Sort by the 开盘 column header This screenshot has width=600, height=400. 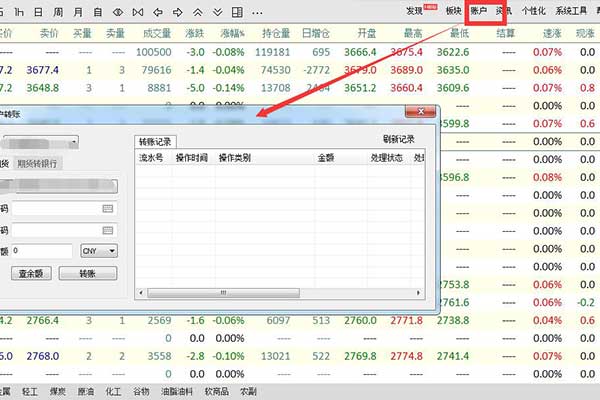tap(367, 34)
